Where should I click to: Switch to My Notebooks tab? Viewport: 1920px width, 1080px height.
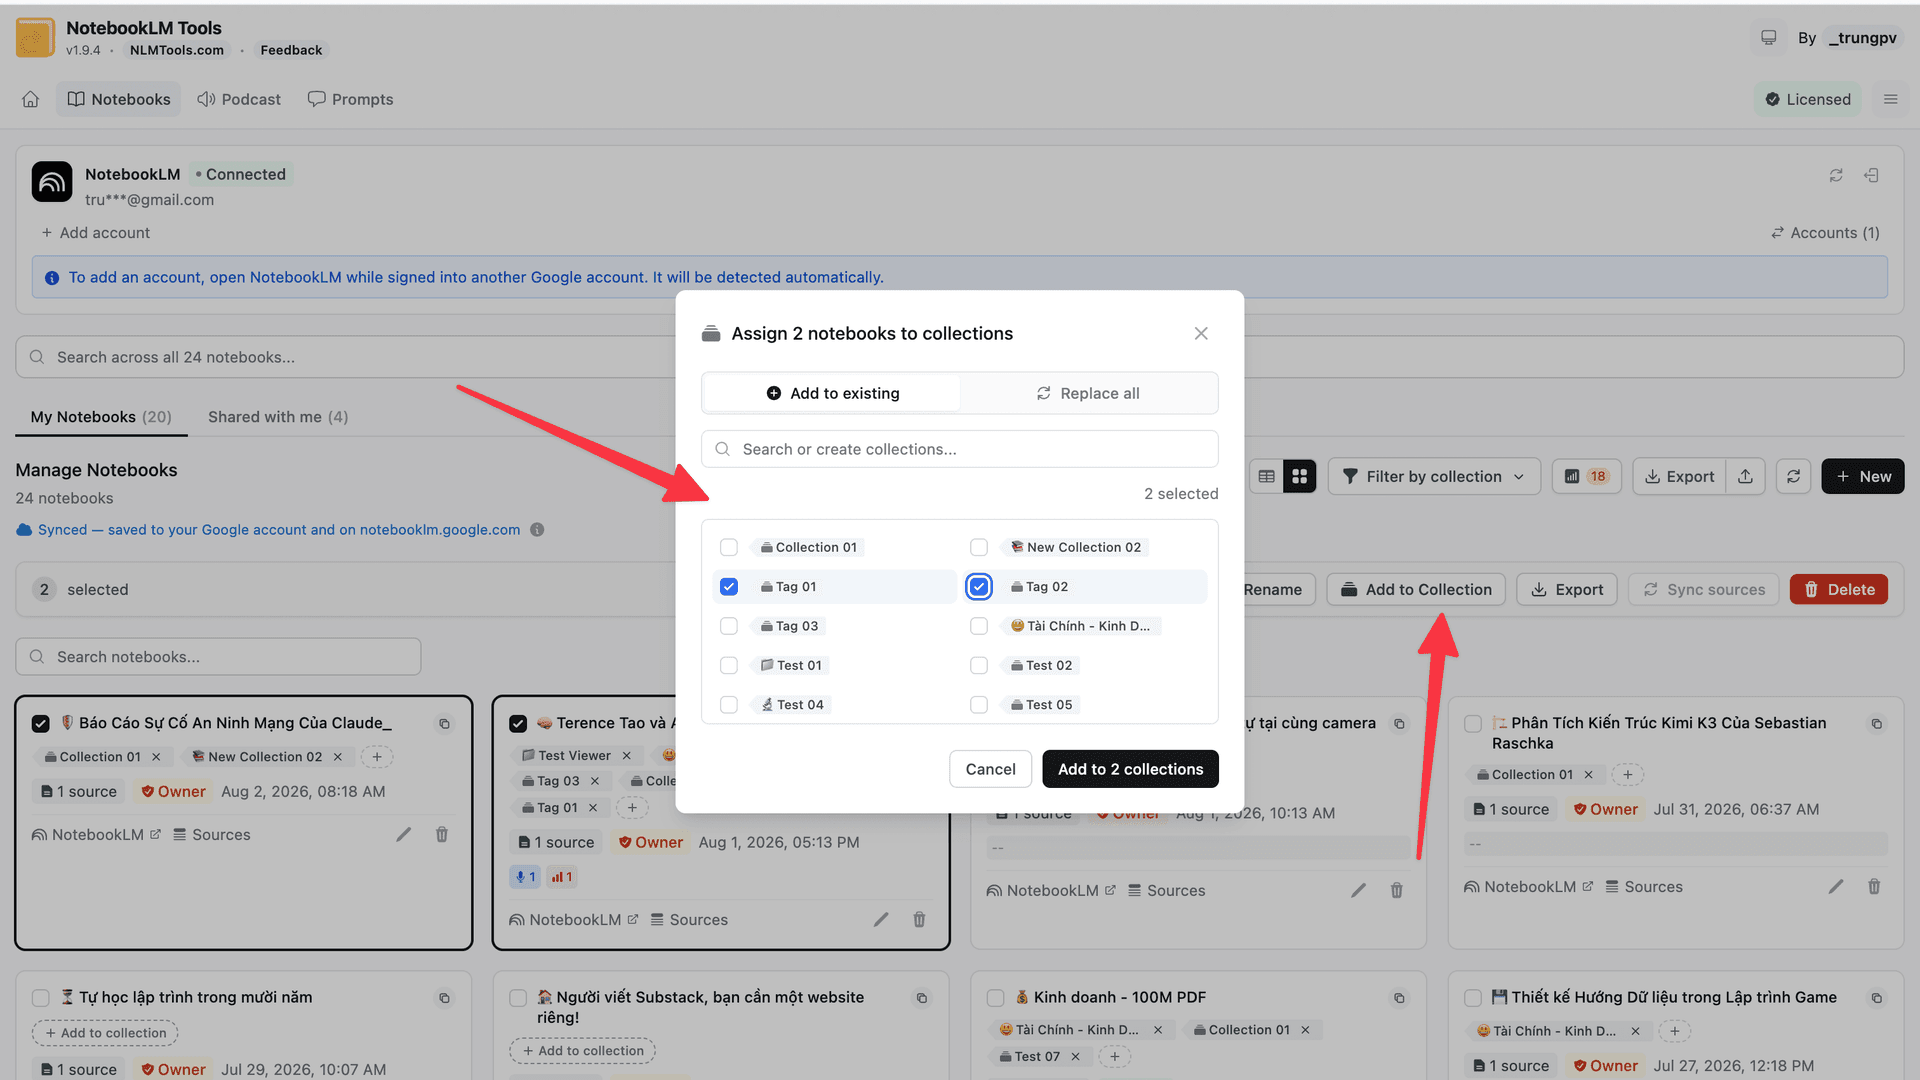[101, 417]
